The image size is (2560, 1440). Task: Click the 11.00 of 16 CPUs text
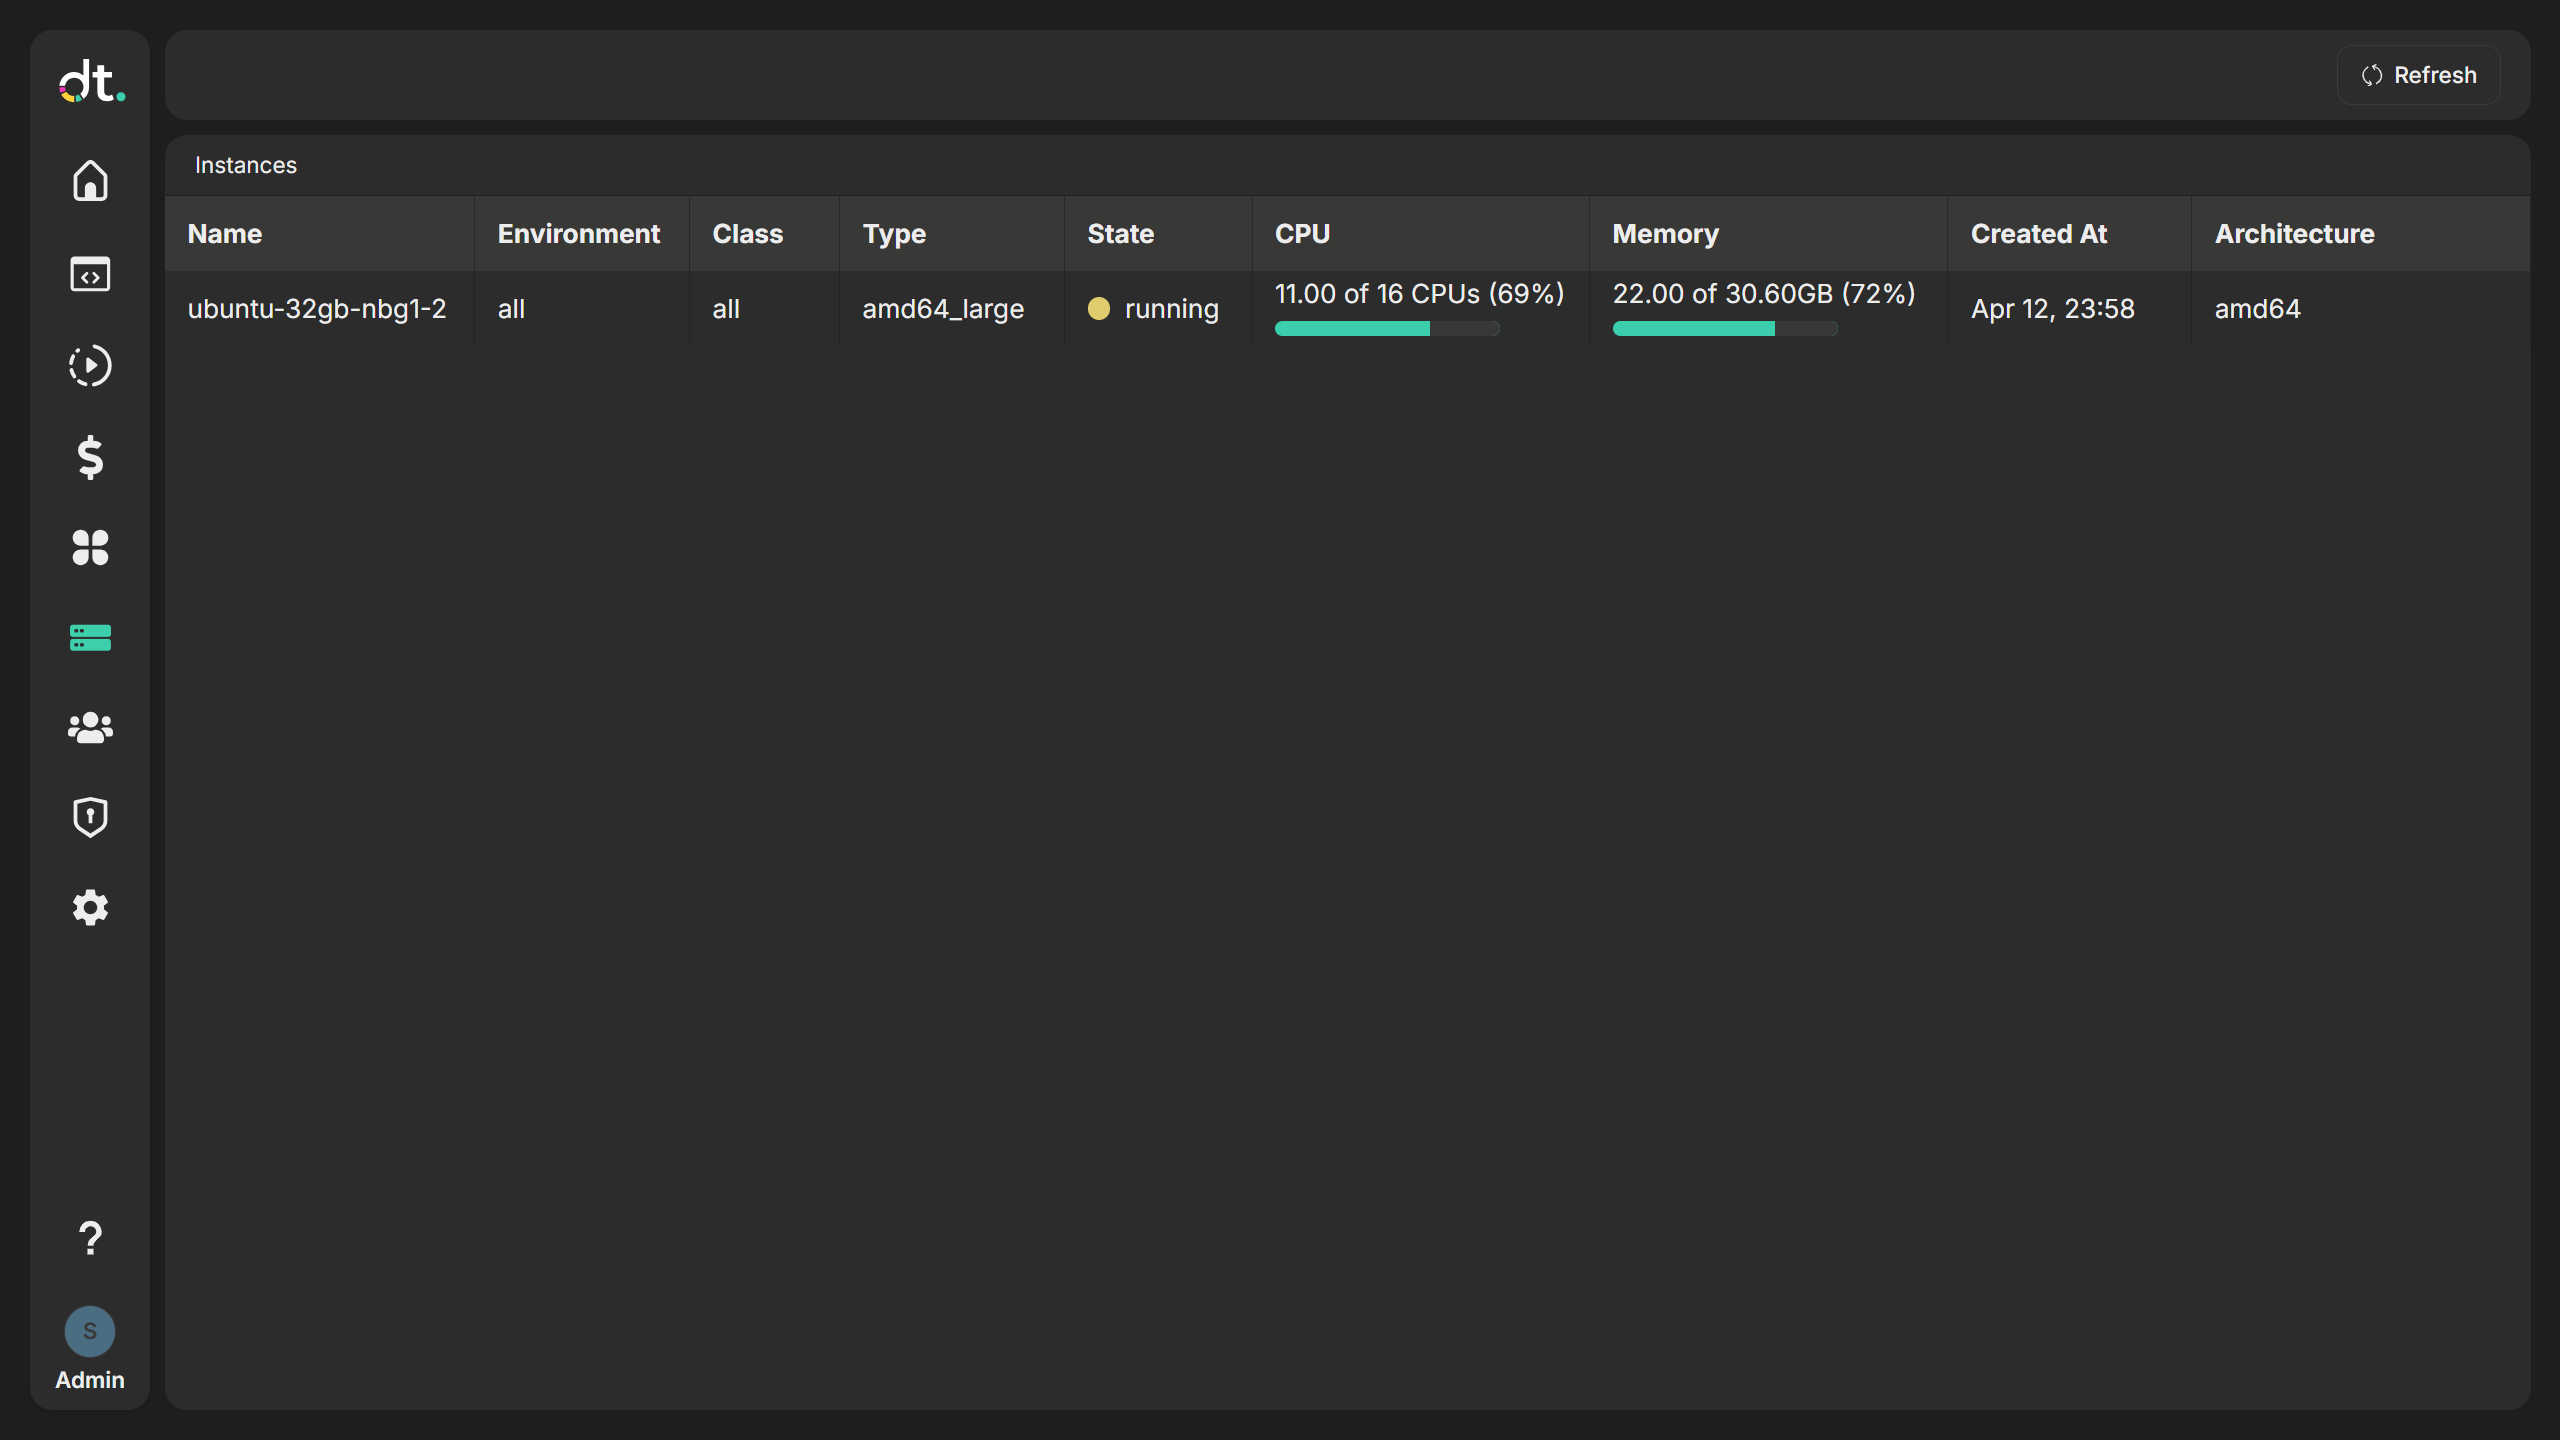point(1419,294)
